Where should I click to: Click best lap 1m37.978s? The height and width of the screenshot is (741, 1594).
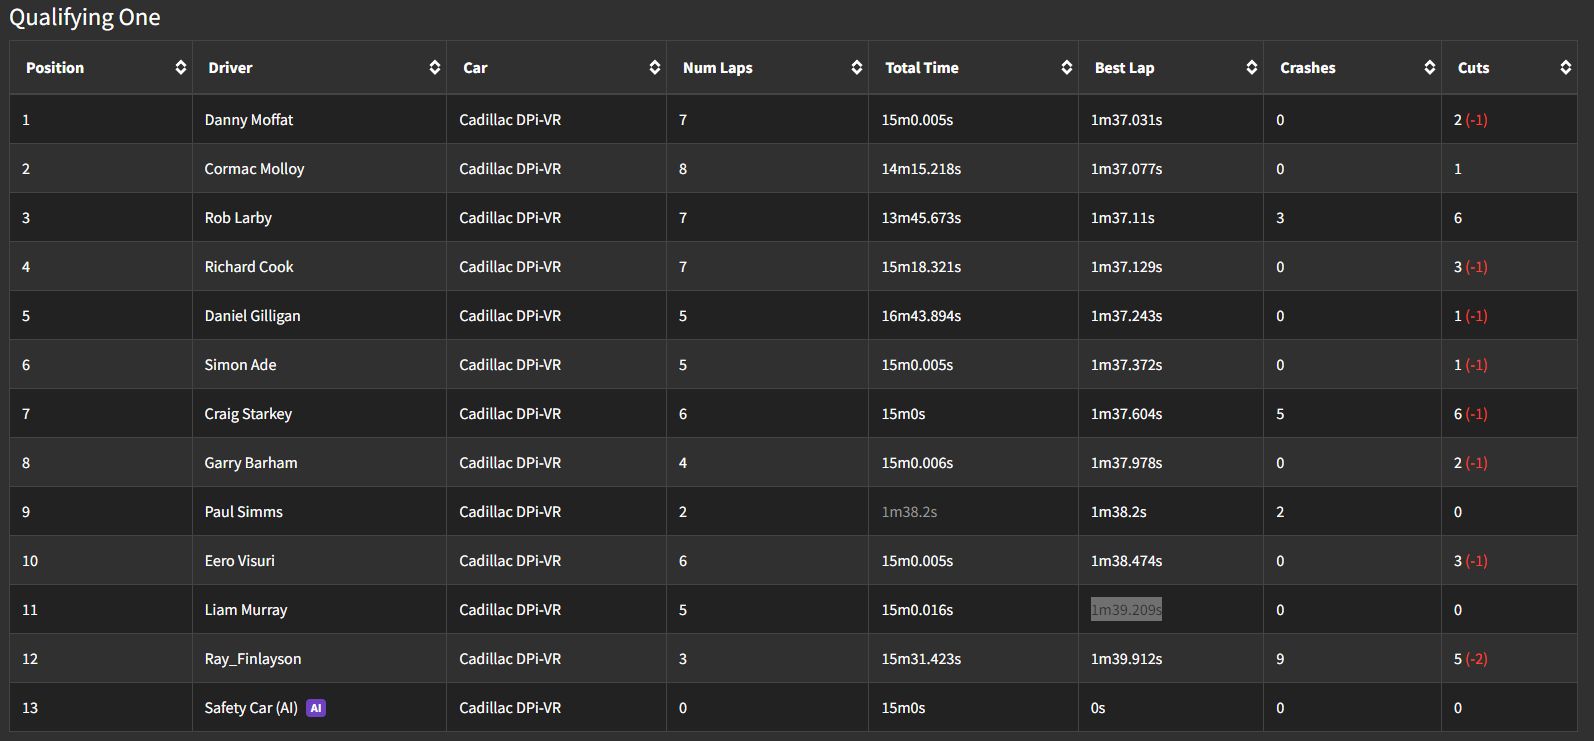pyautogui.click(x=1126, y=463)
